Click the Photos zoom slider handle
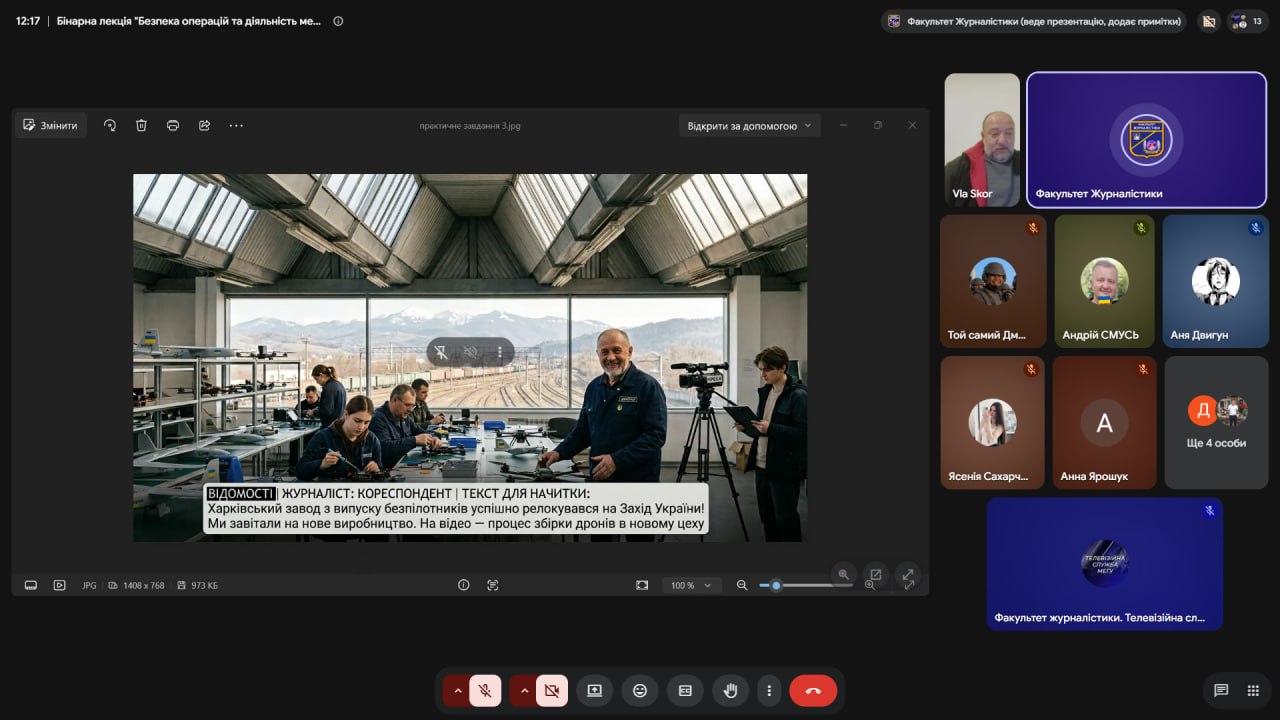 point(776,585)
